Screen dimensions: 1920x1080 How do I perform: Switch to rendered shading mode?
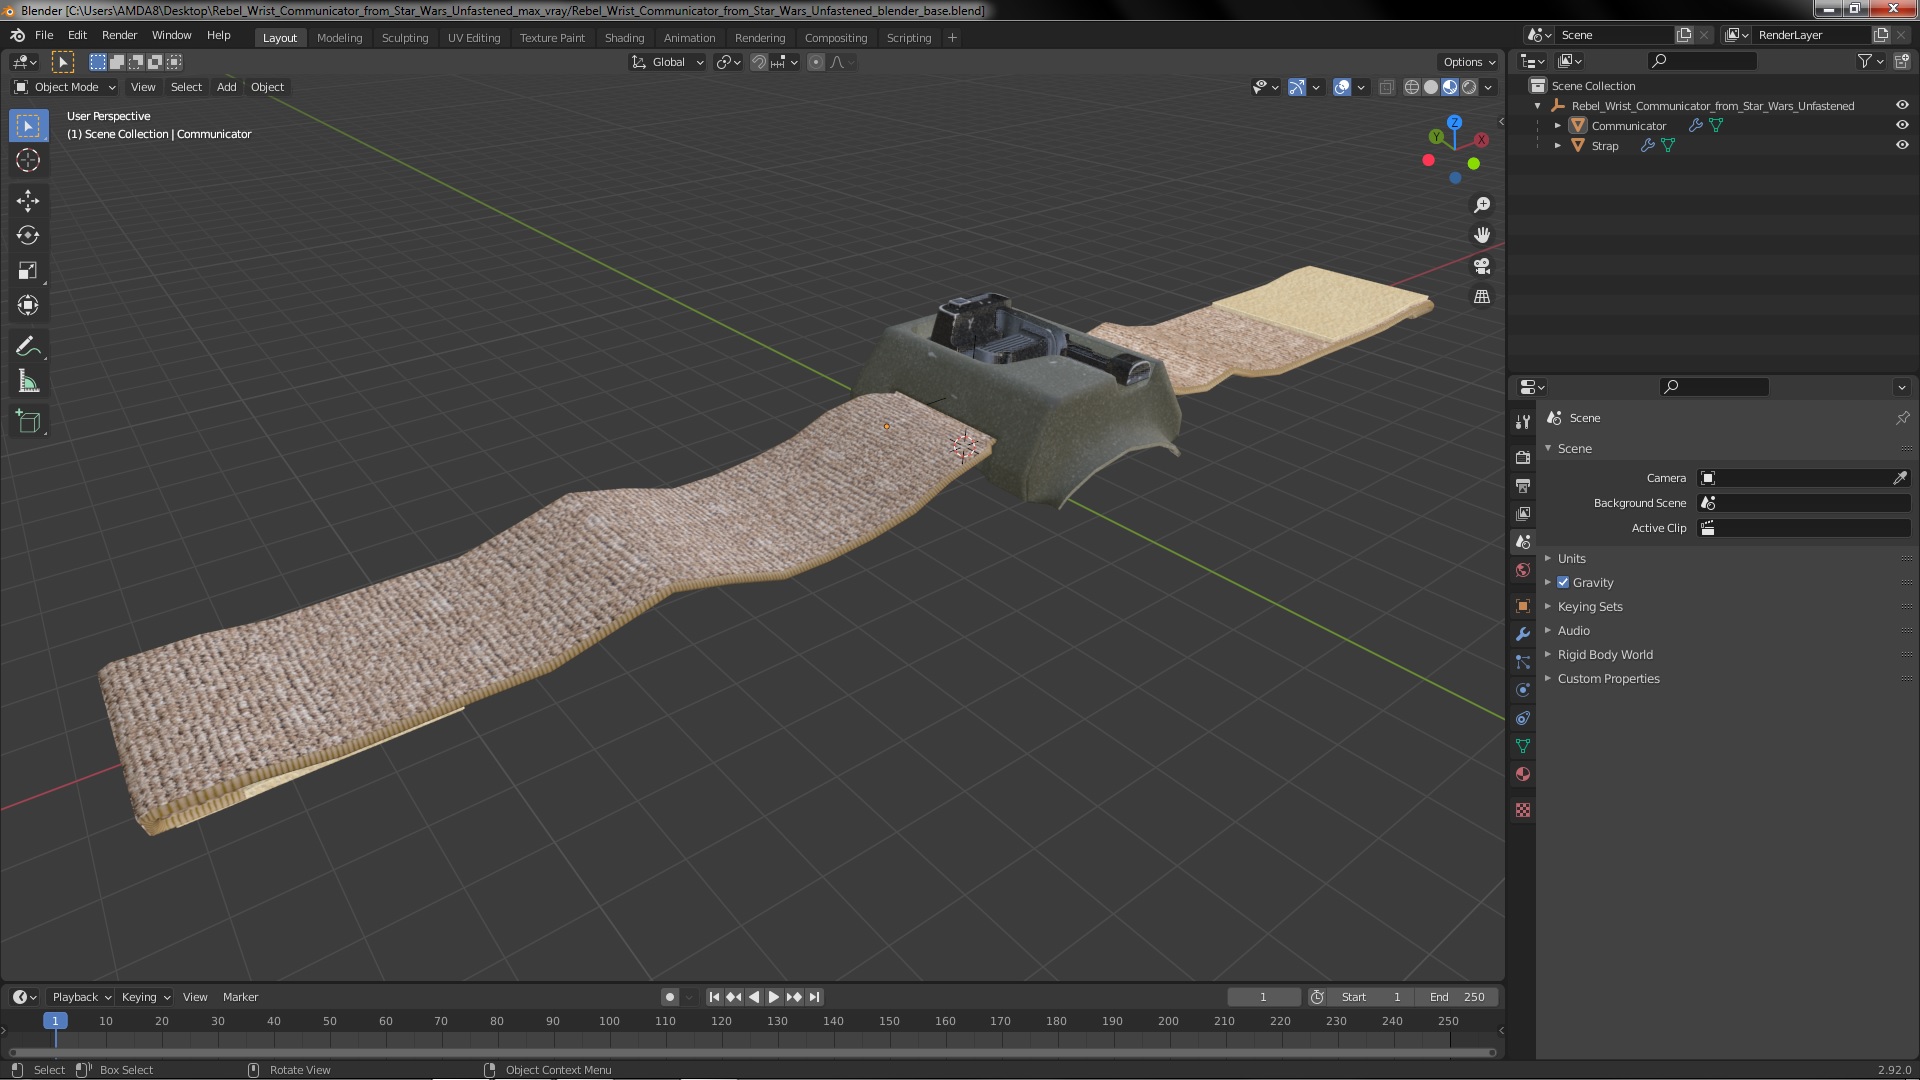1469,87
